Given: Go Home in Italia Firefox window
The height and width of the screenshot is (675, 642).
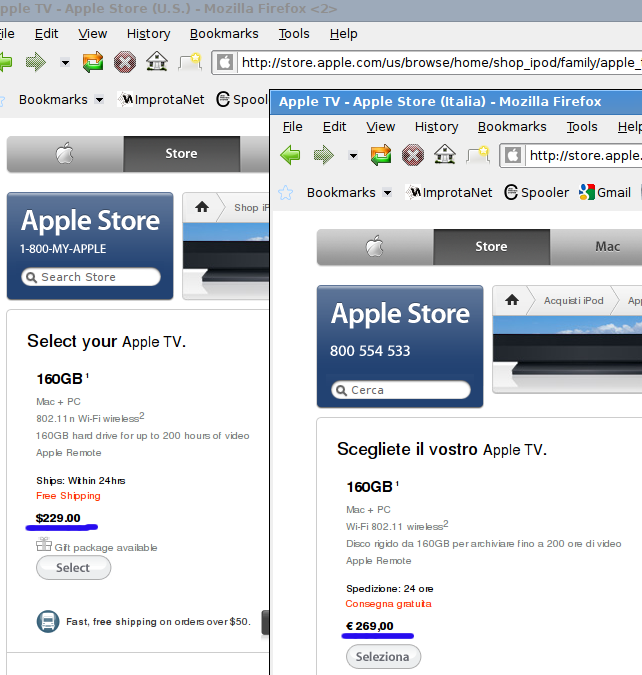Looking at the screenshot, I should (445, 154).
